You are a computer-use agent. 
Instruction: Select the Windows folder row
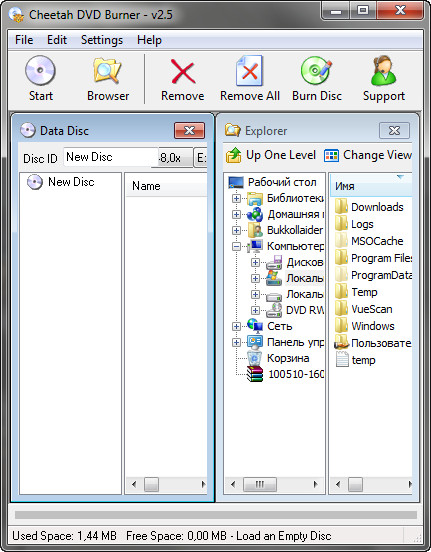click(364, 326)
